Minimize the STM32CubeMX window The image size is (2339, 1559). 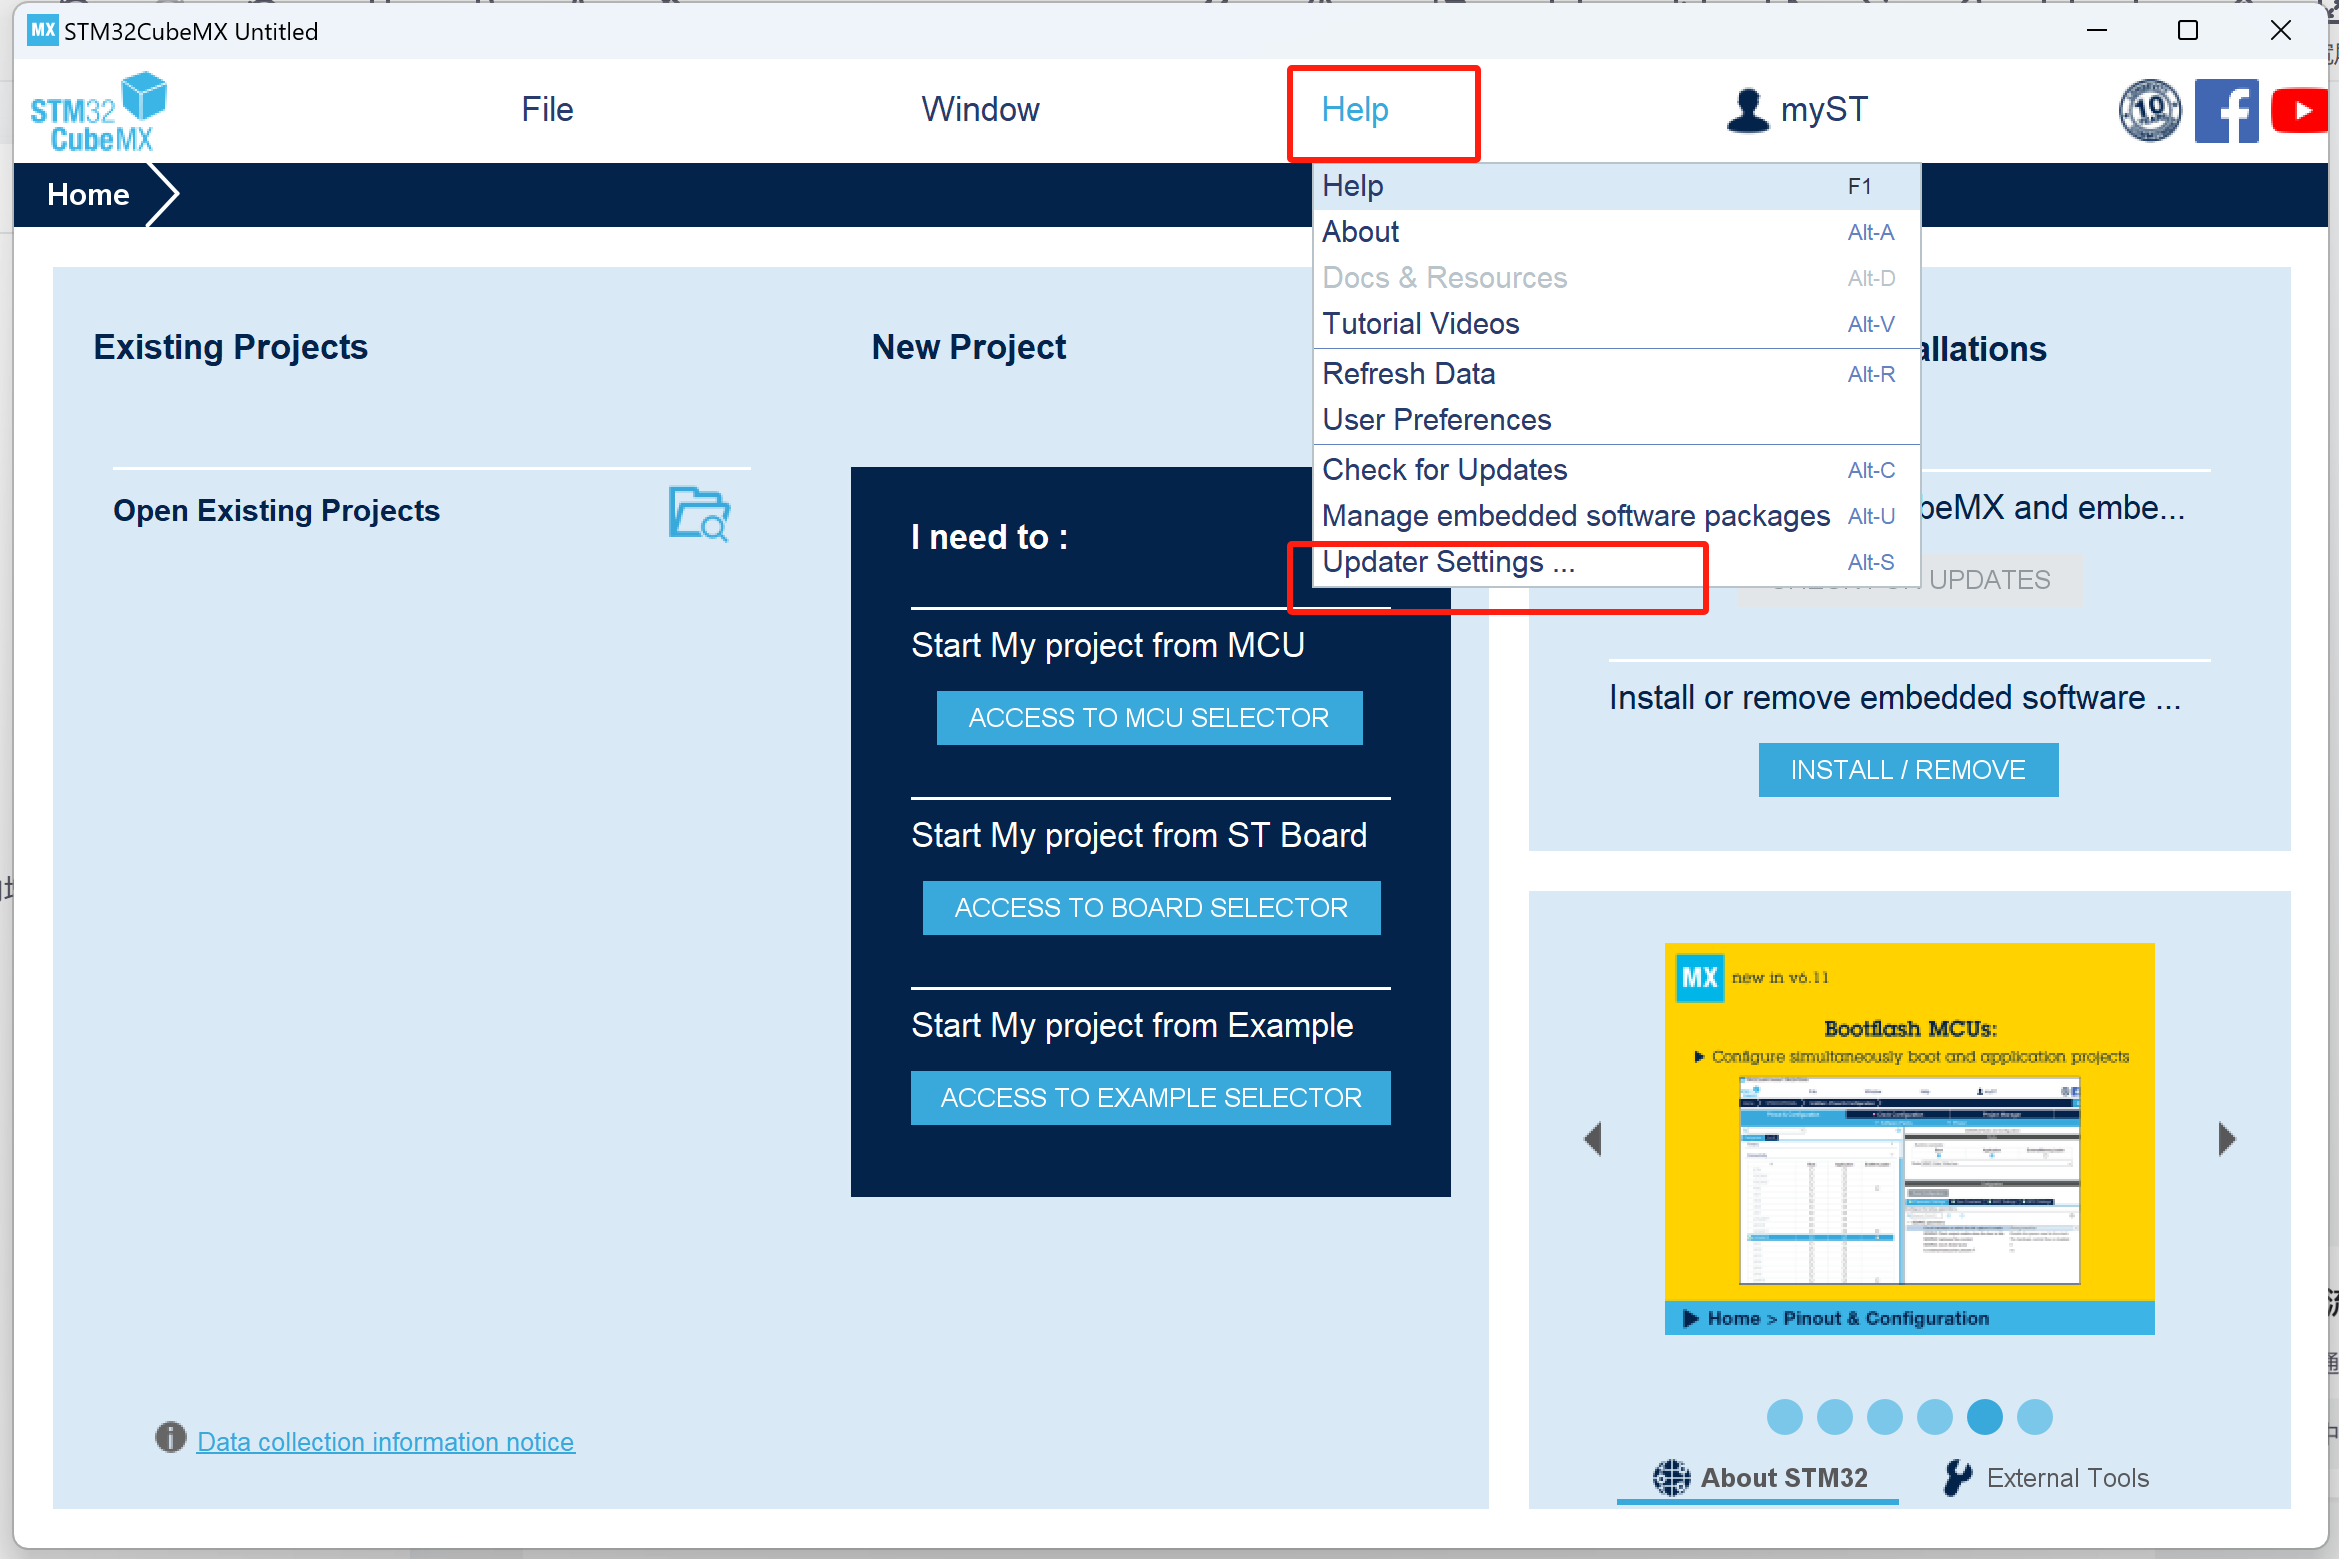(x=2097, y=30)
